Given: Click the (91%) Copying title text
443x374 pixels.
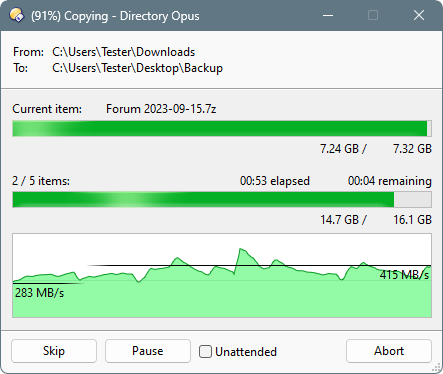Looking at the screenshot, I should [69, 16].
